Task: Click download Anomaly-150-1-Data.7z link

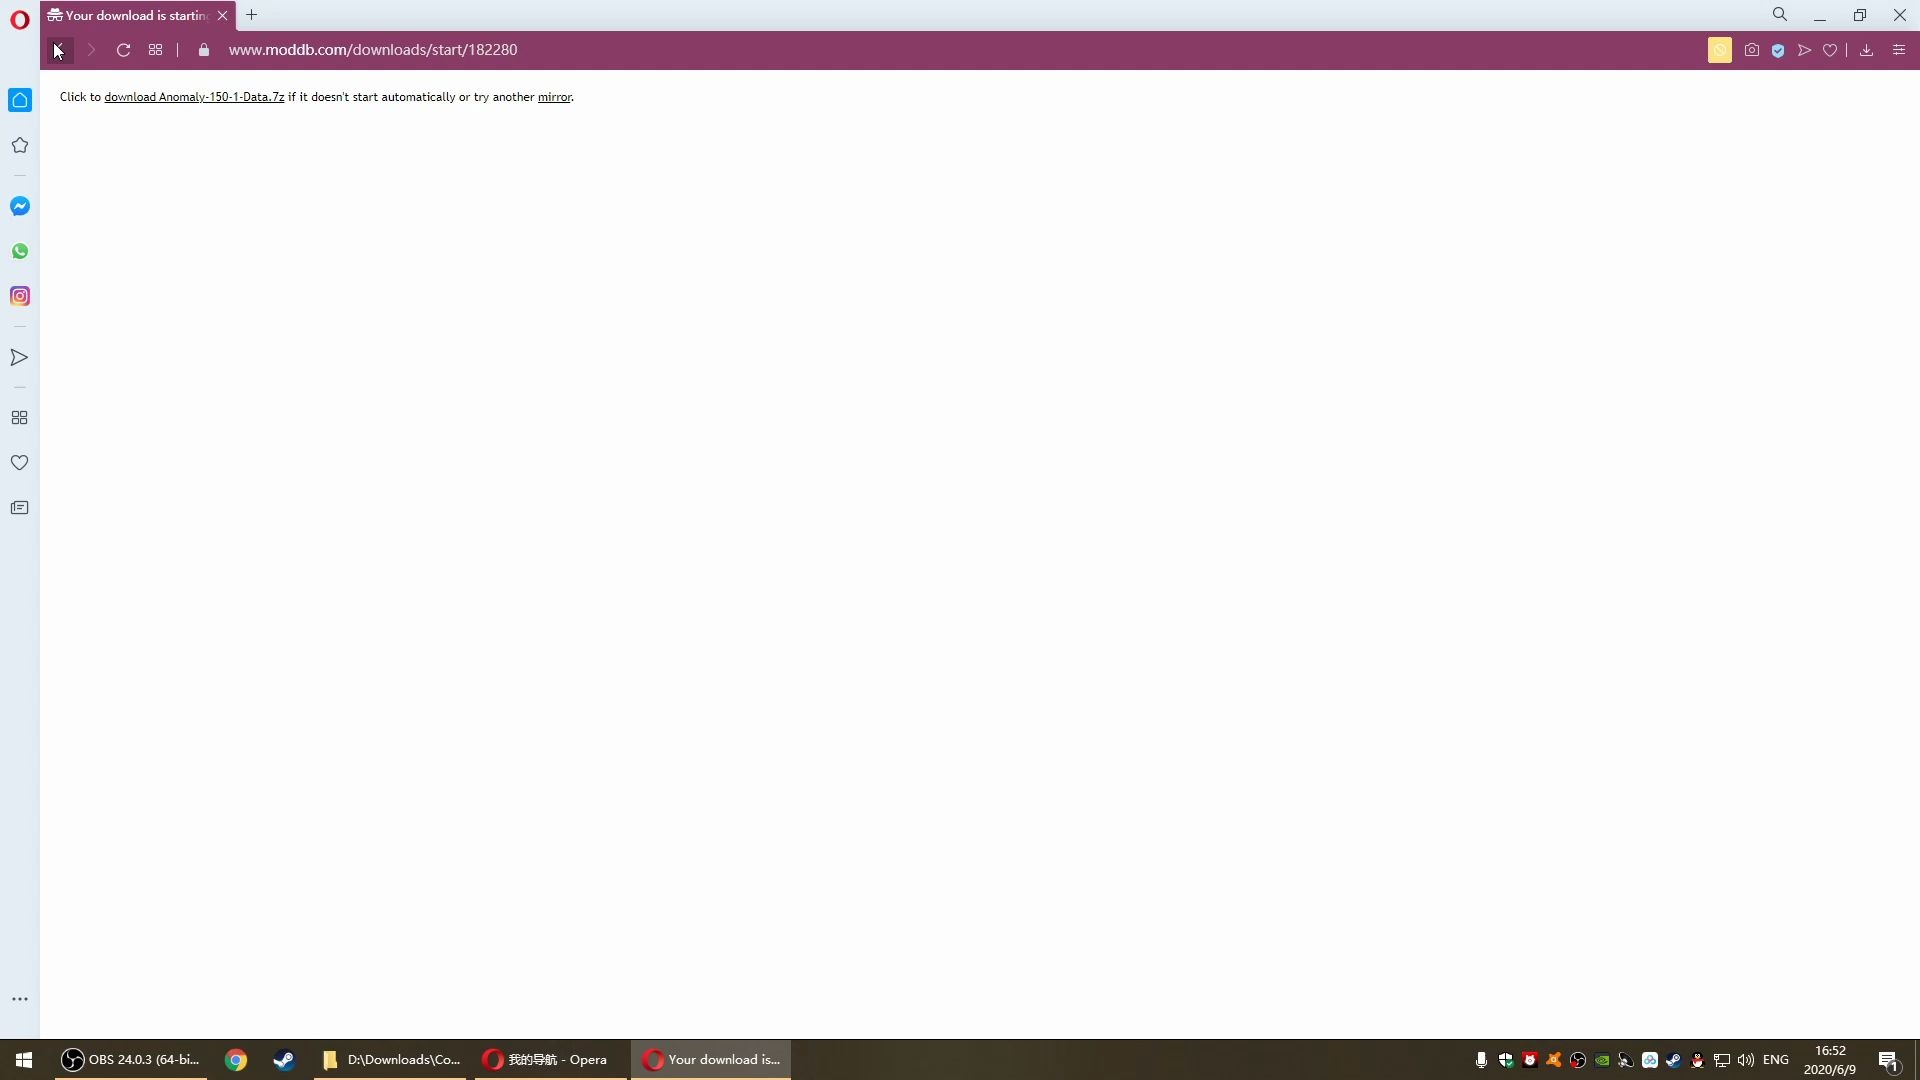Action: click(x=194, y=96)
